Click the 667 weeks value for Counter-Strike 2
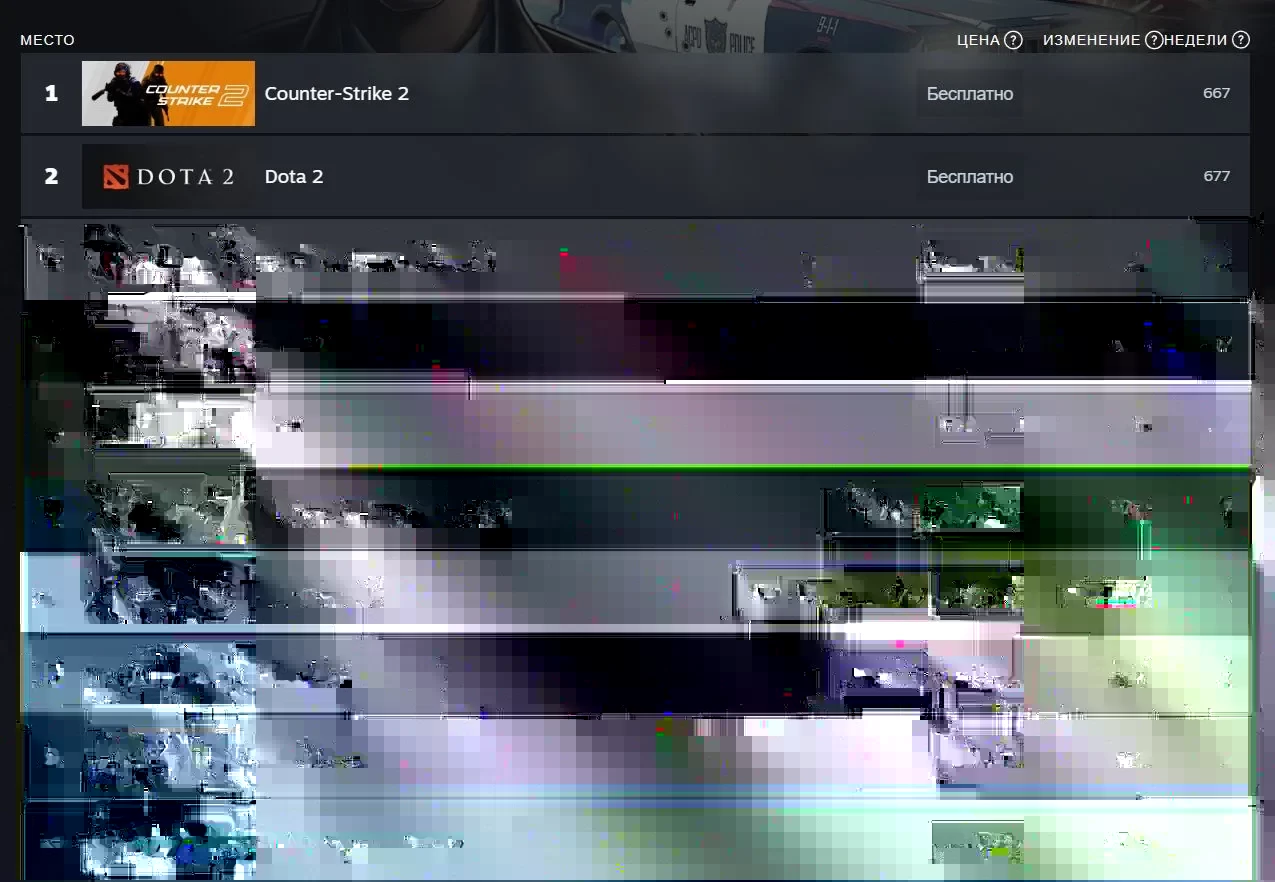The width and height of the screenshot is (1275, 882). click(1216, 94)
